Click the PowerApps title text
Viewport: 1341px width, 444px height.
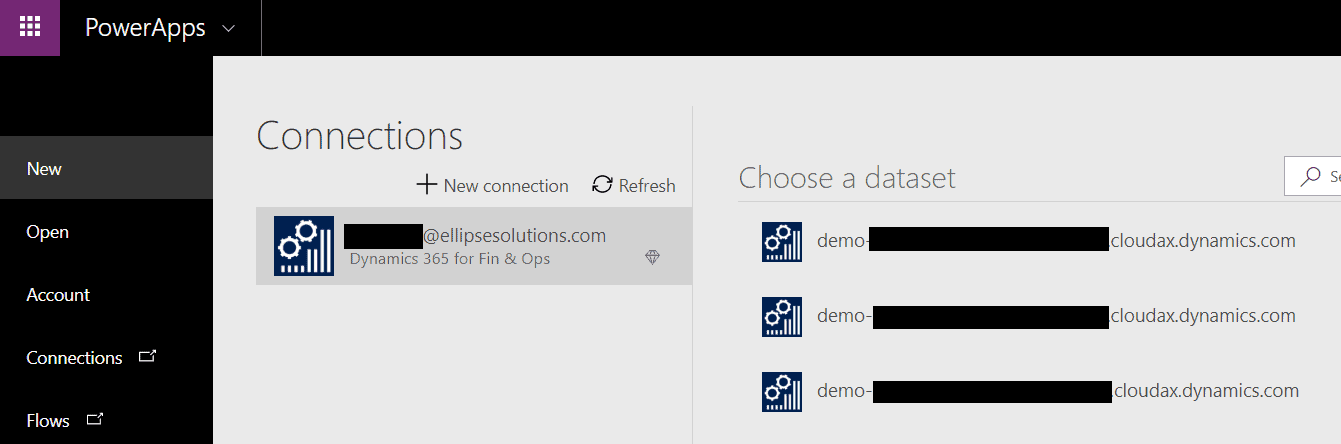[x=145, y=28]
